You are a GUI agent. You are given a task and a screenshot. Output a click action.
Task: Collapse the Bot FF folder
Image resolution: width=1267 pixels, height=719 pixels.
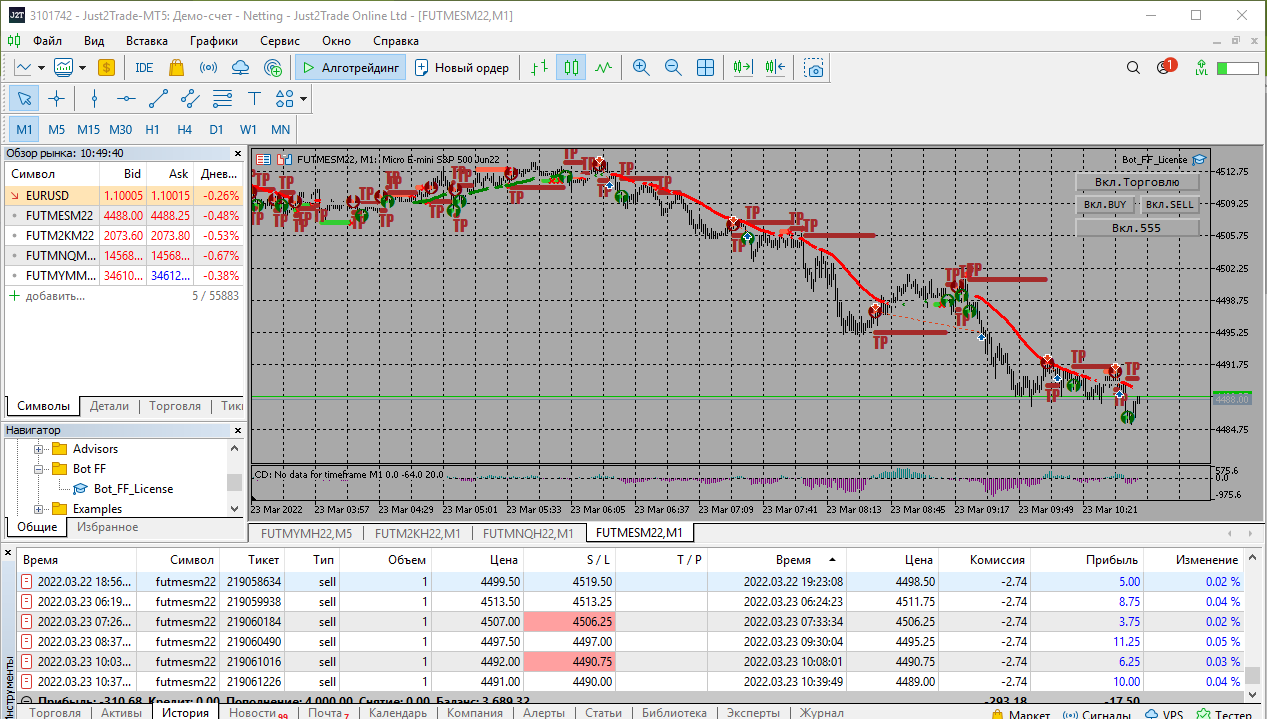[x=40, y=469]
